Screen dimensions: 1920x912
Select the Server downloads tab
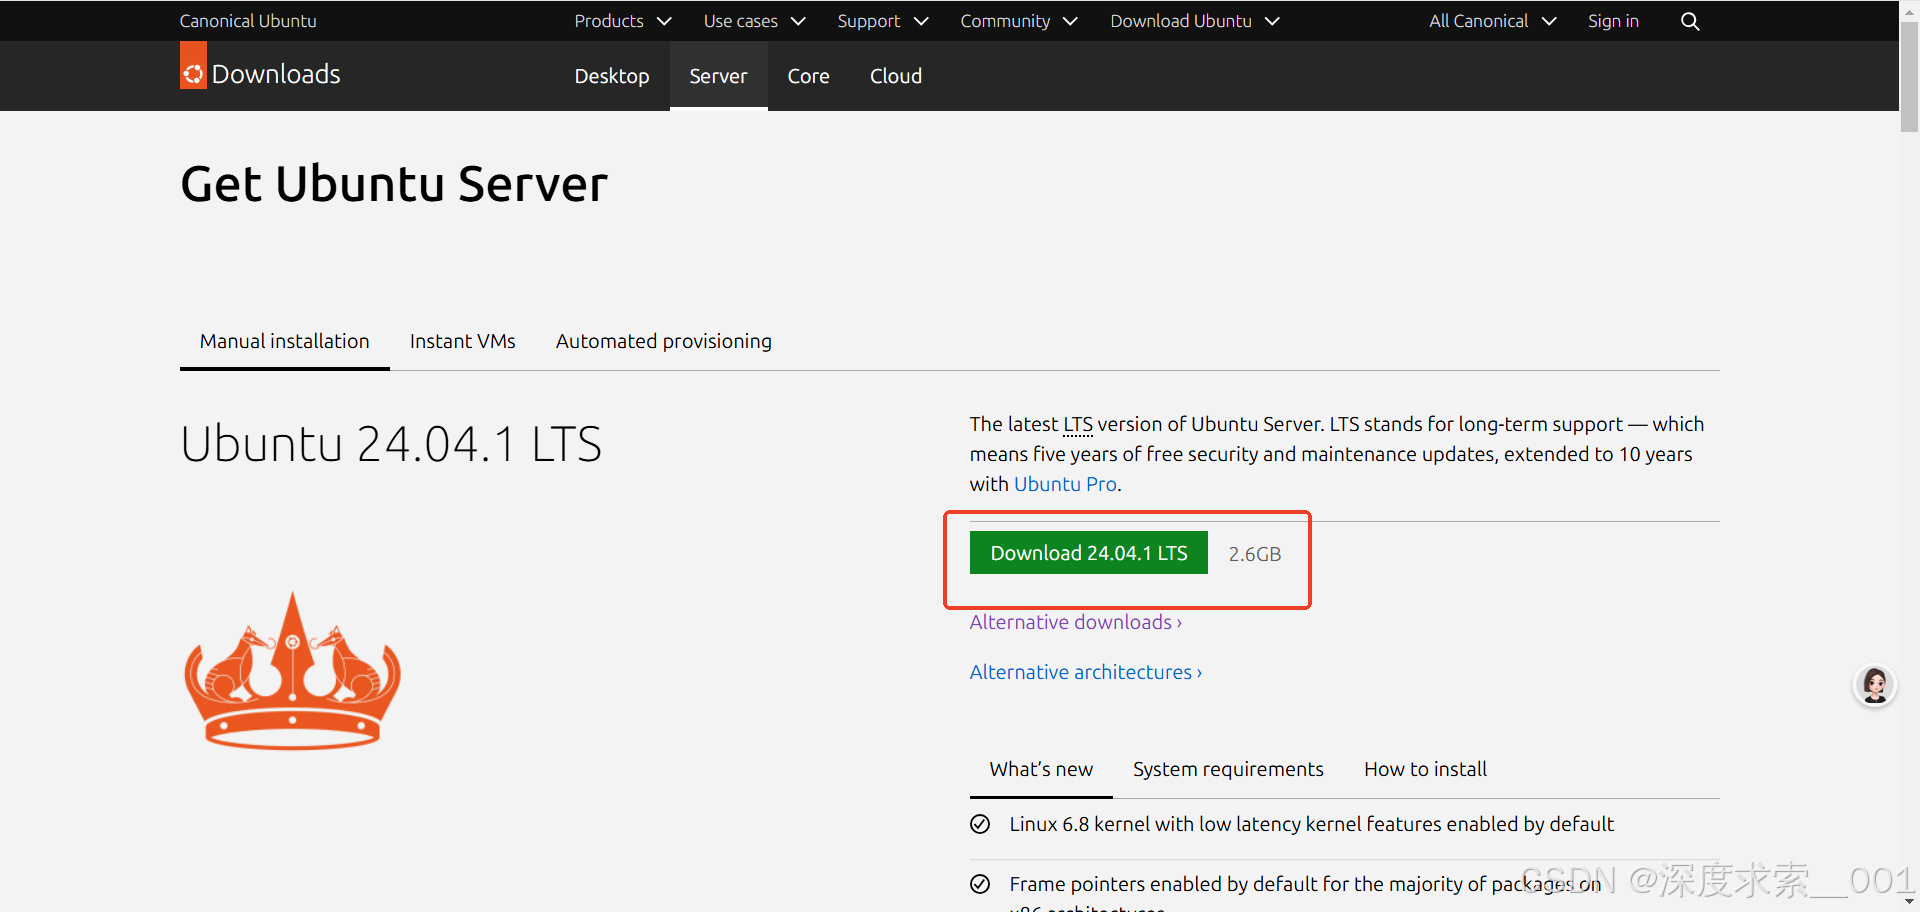[x=718, y=76]
